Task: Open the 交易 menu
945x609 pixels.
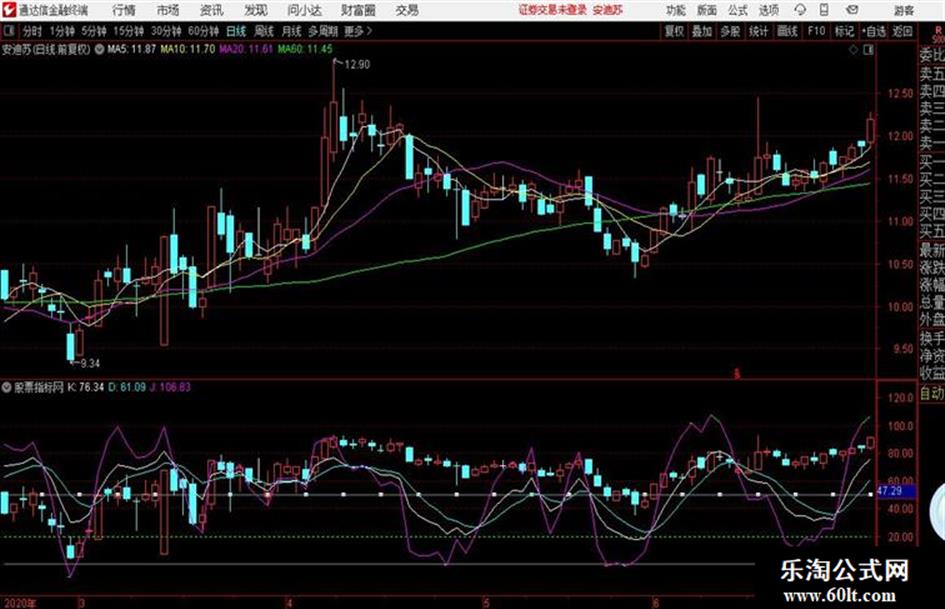Action: [x=407, y=10]
